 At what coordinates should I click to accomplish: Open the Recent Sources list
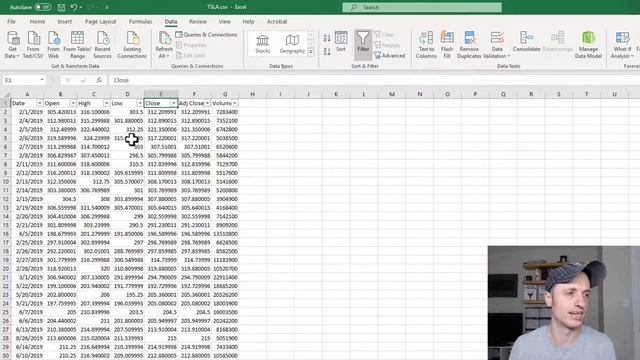pyautogui.click(x=102, y=44)
